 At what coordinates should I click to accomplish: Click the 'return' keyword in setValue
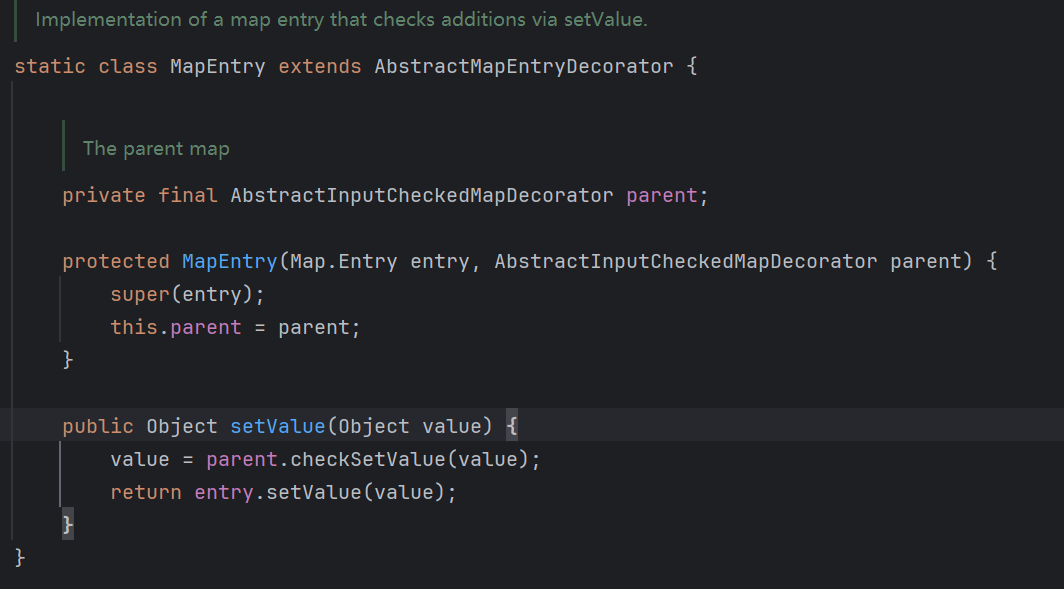coord(146,493)
